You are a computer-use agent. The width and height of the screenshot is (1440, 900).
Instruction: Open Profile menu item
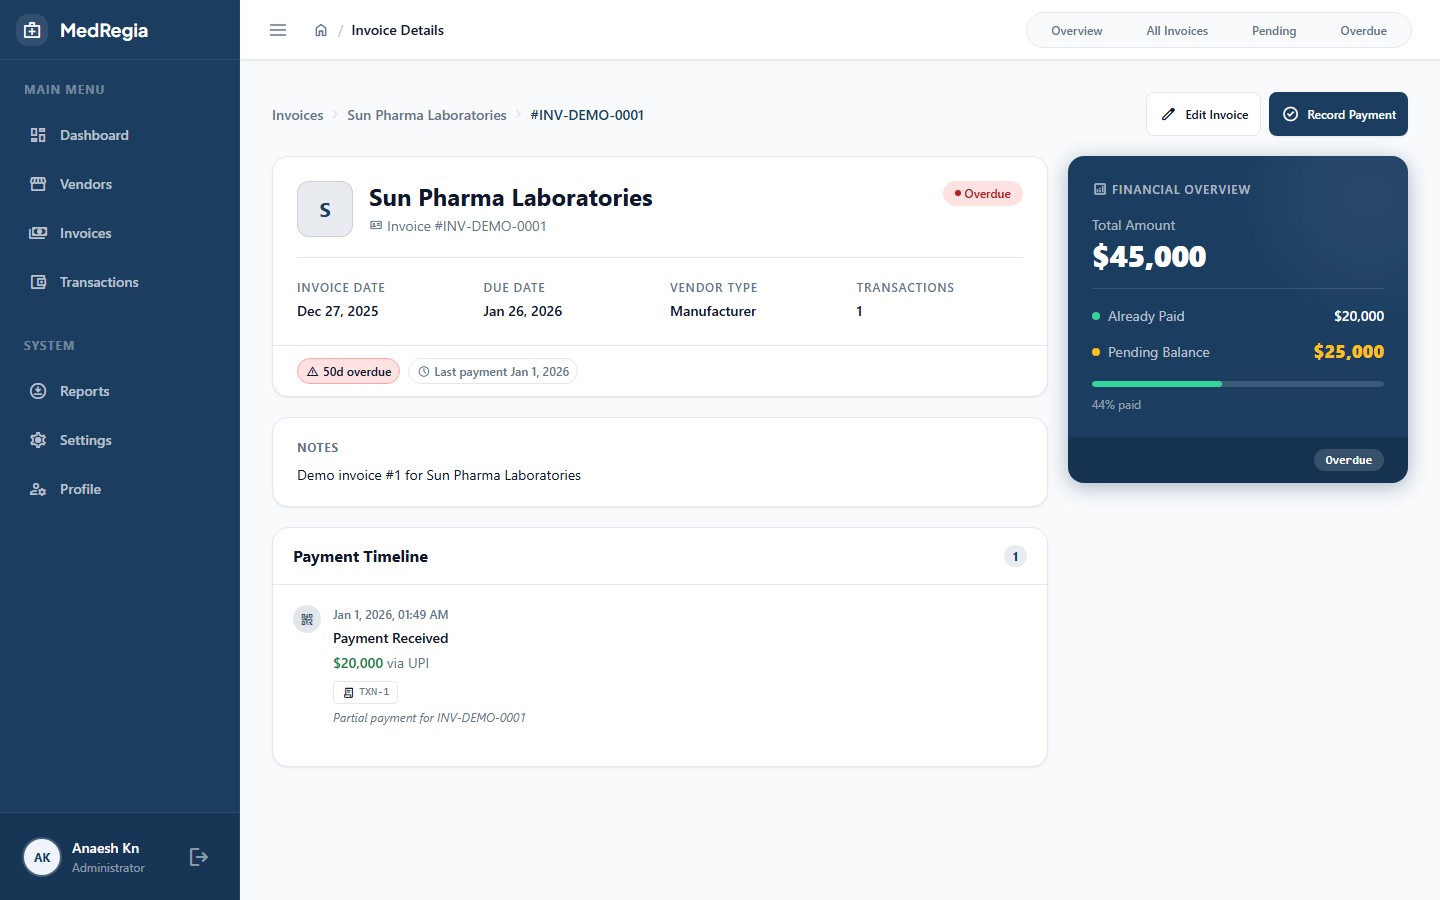pyautogui.click(x=120, y=489)
